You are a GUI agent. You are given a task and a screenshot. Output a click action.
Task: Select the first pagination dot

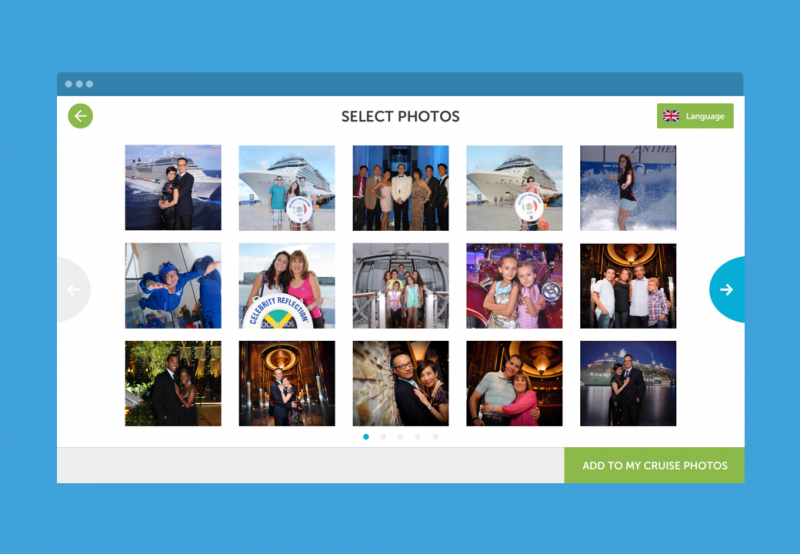coord(366,437)
